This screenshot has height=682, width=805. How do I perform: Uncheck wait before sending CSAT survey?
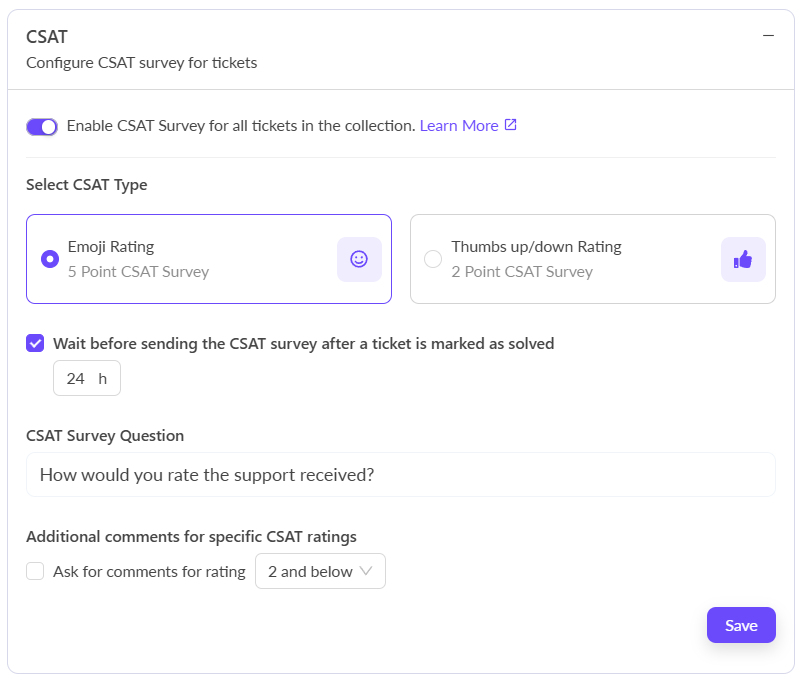coord(35,343)
